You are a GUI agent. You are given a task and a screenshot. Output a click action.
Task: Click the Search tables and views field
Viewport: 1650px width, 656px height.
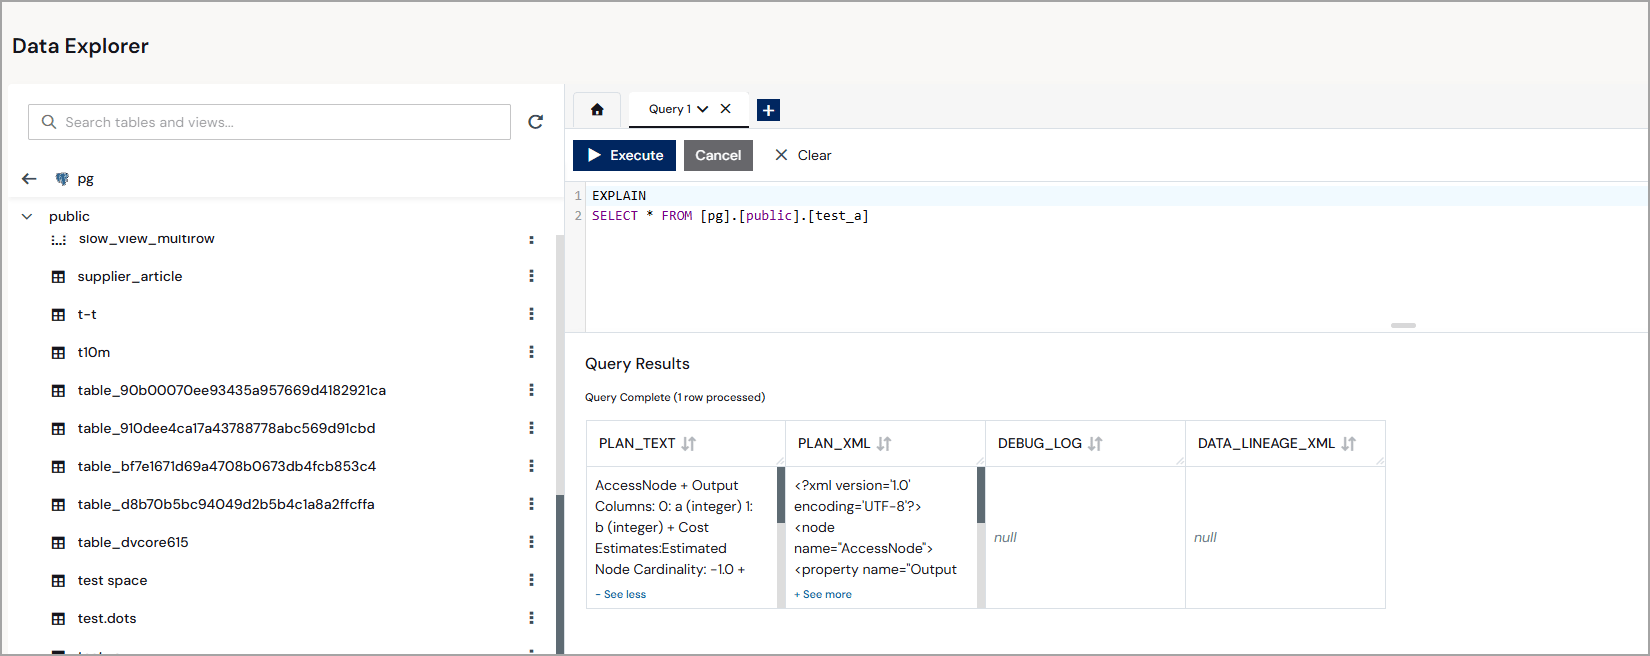pyautogui.click(x=269, y=122)
